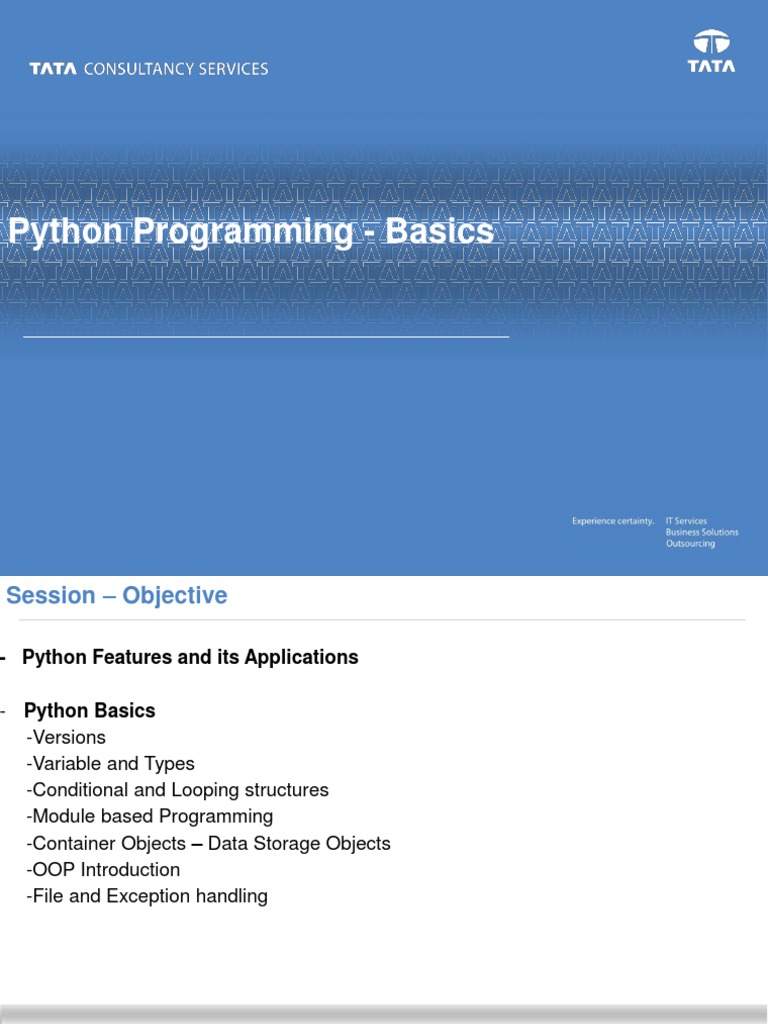This screenshot has height=1024, width=768.
Task: Click the 'Business Solutions' text
Action: point(702,532)
